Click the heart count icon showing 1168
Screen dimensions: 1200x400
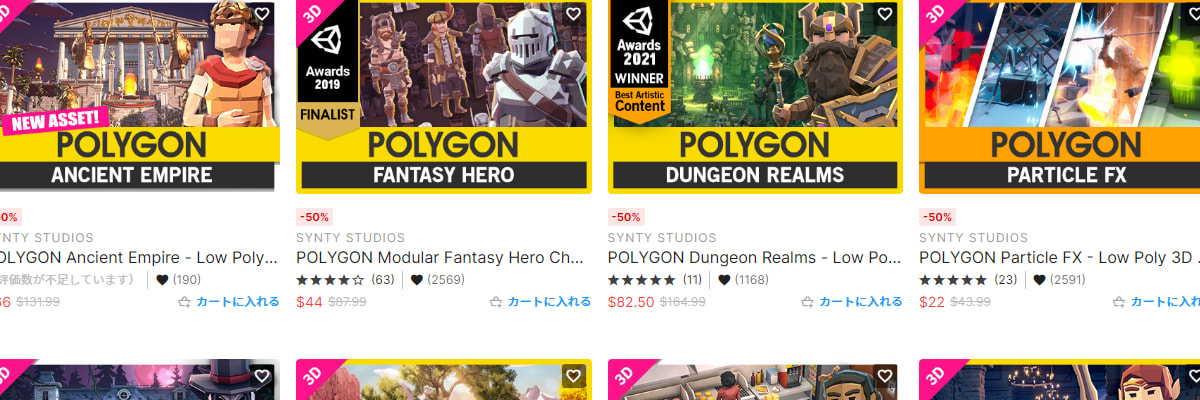(x=724, y=280)
